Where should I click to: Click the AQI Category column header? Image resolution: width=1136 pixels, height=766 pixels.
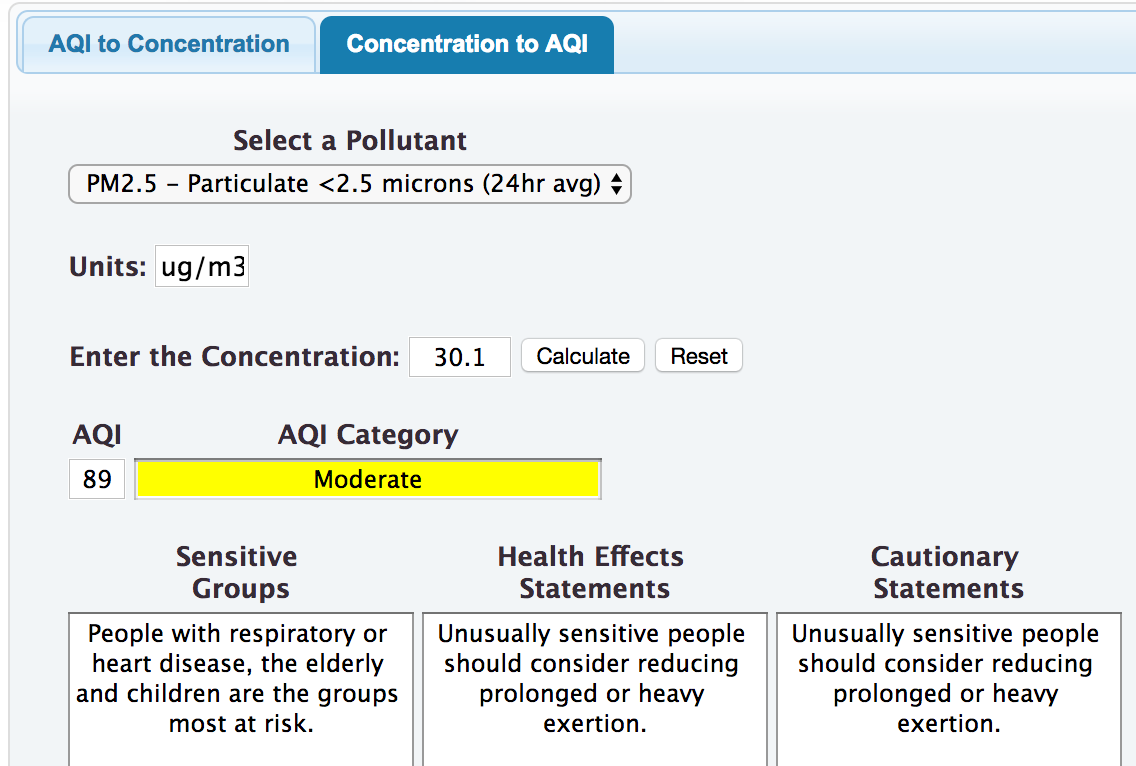(367, 435)
